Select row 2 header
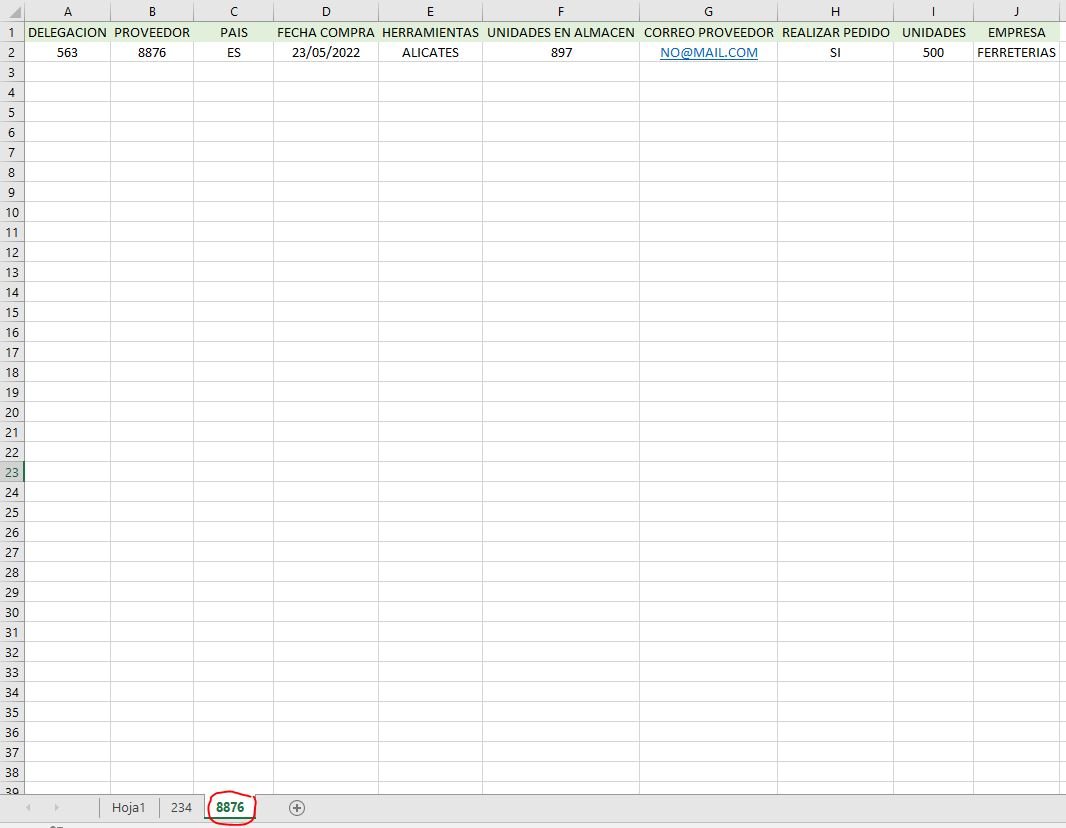The image size is (1066, 828). pyautogui.click(x=12, y=52)
